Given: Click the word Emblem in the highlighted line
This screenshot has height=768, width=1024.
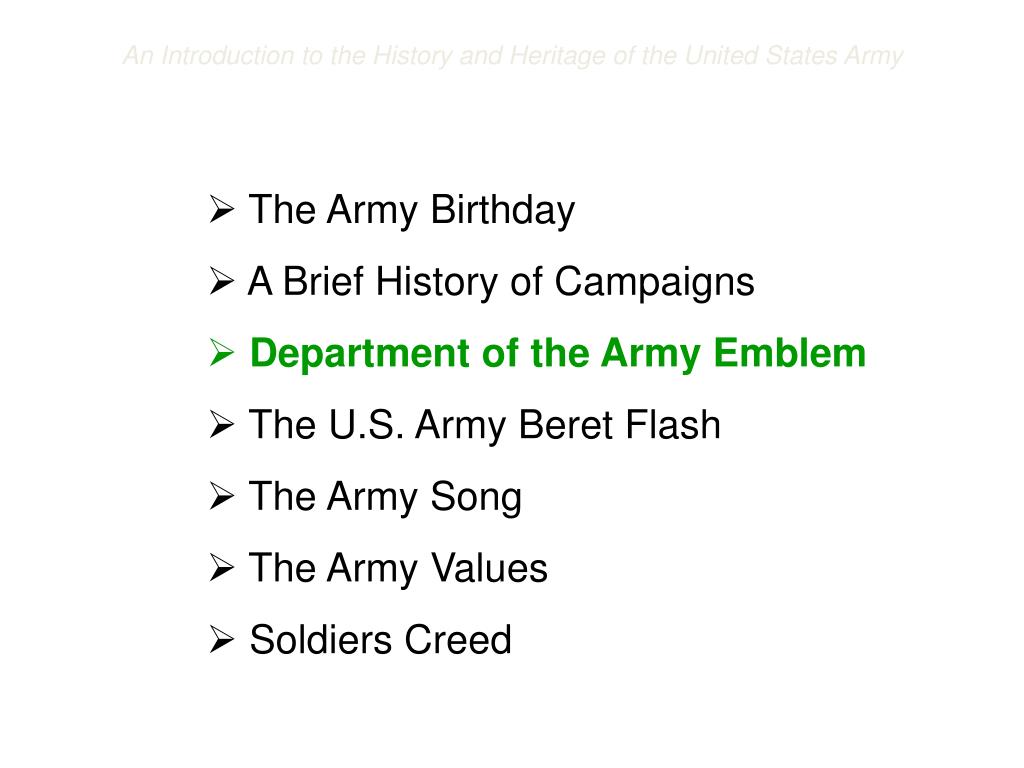Looking at the screenshot, I should [790, 353].
